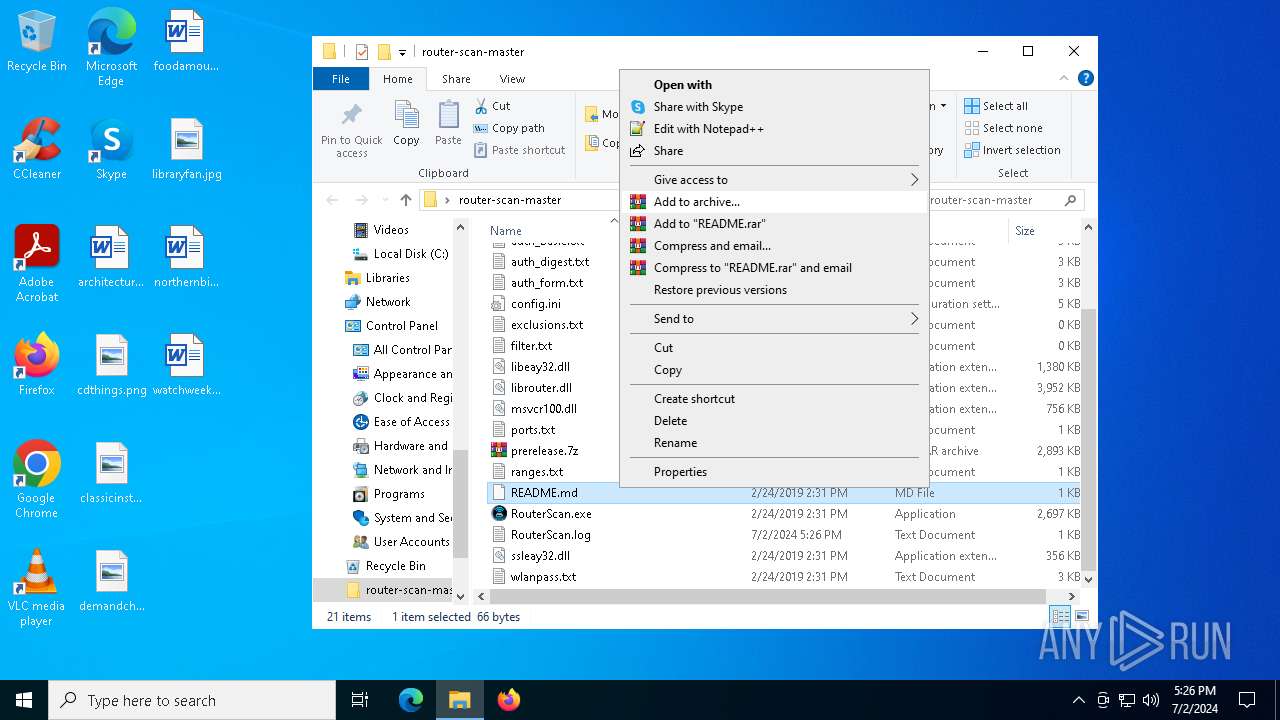Click Select none in the ribbon
Viewport: 1280px width, 720px height.
pyautogui.click(x=1003, y=128)
